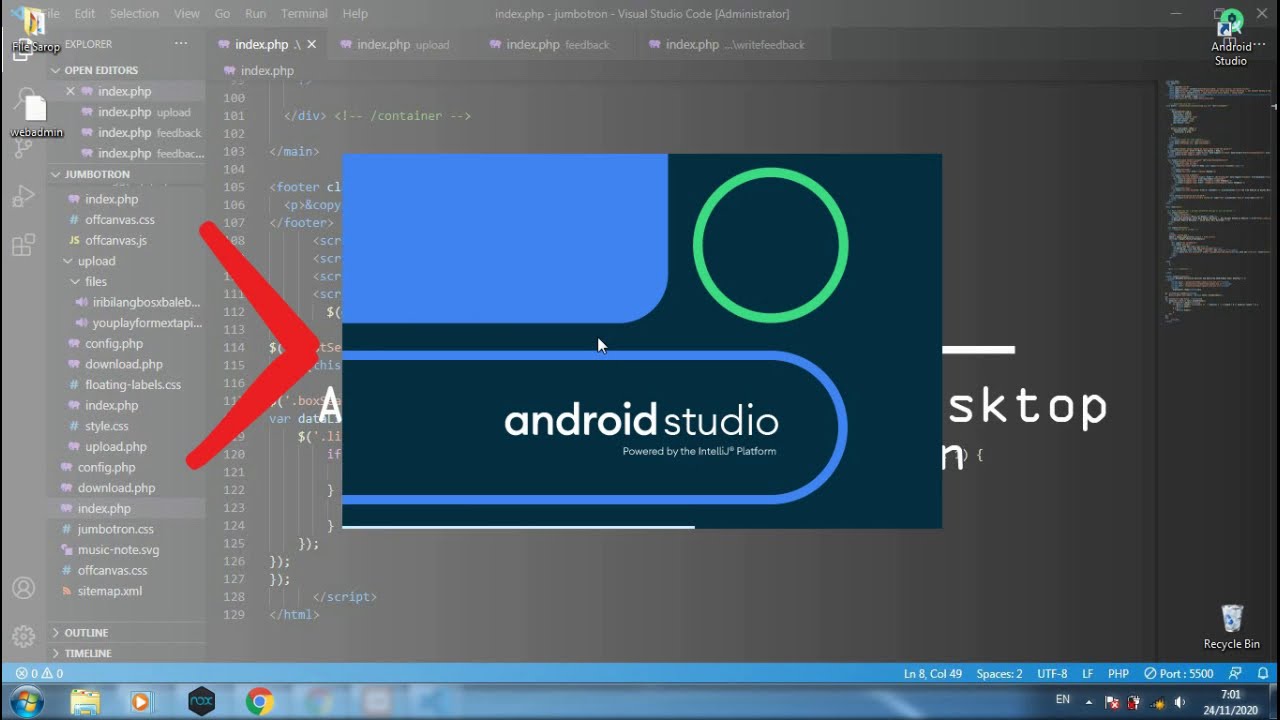Select UTF-8 encoding in the status bar
This screenshot has height=720, width=1280.
coord(1052,674)
